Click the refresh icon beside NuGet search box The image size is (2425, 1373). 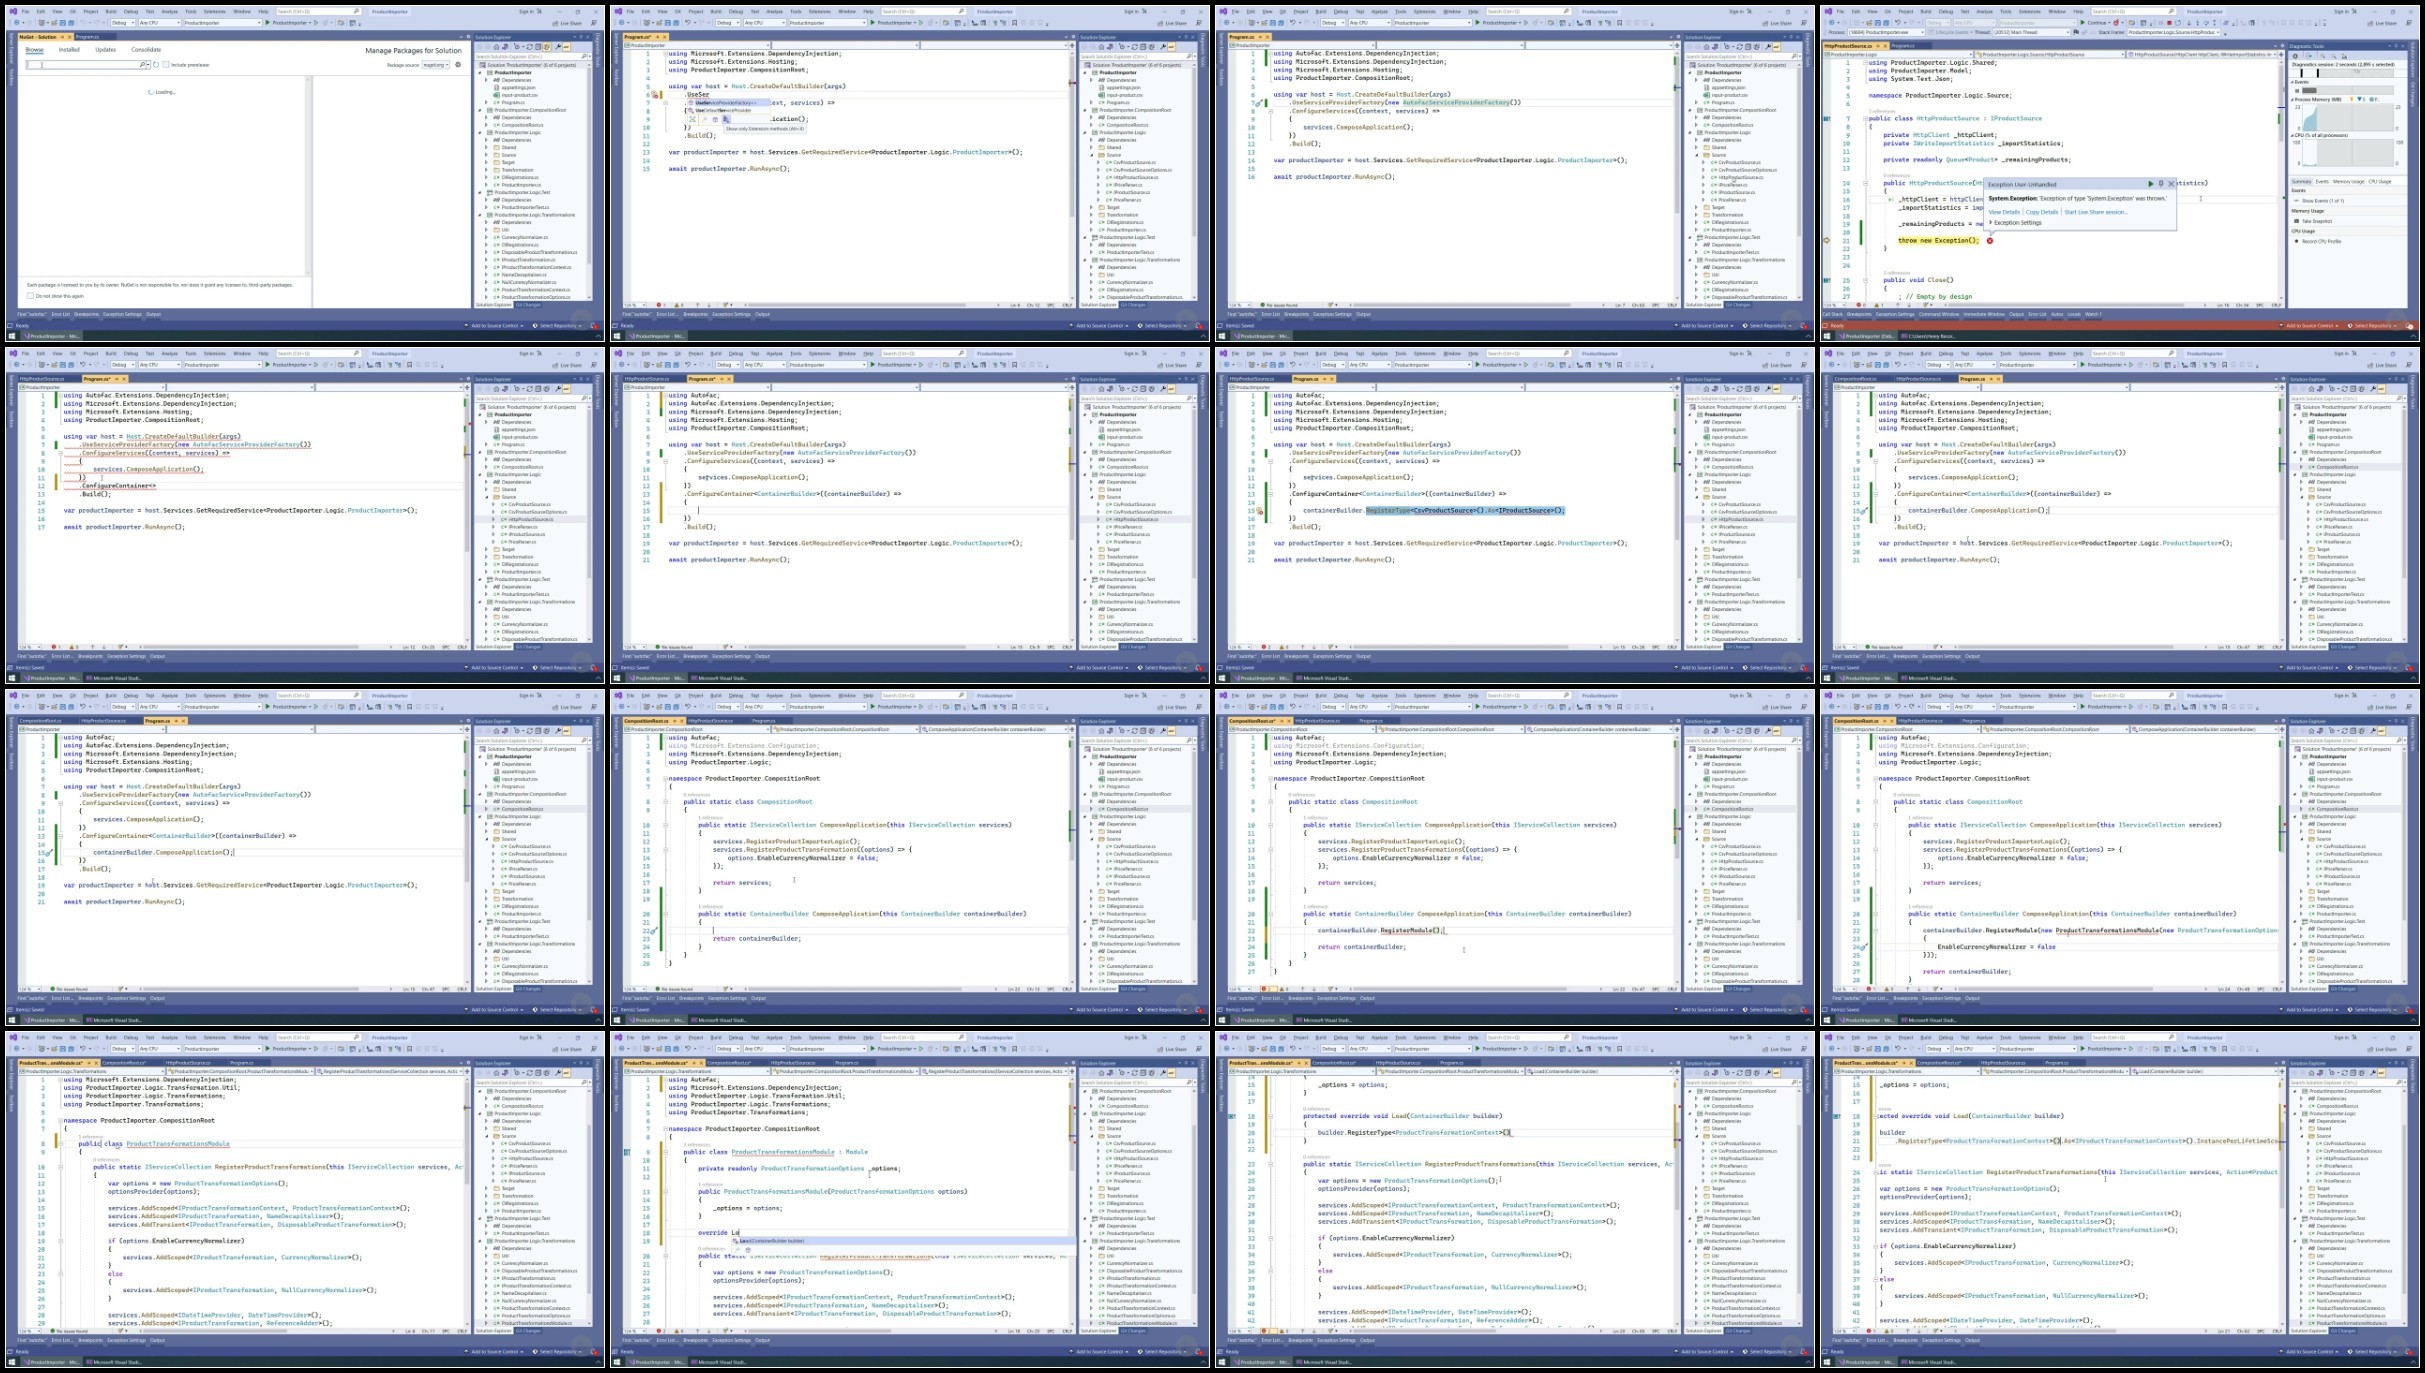[156, 65]
